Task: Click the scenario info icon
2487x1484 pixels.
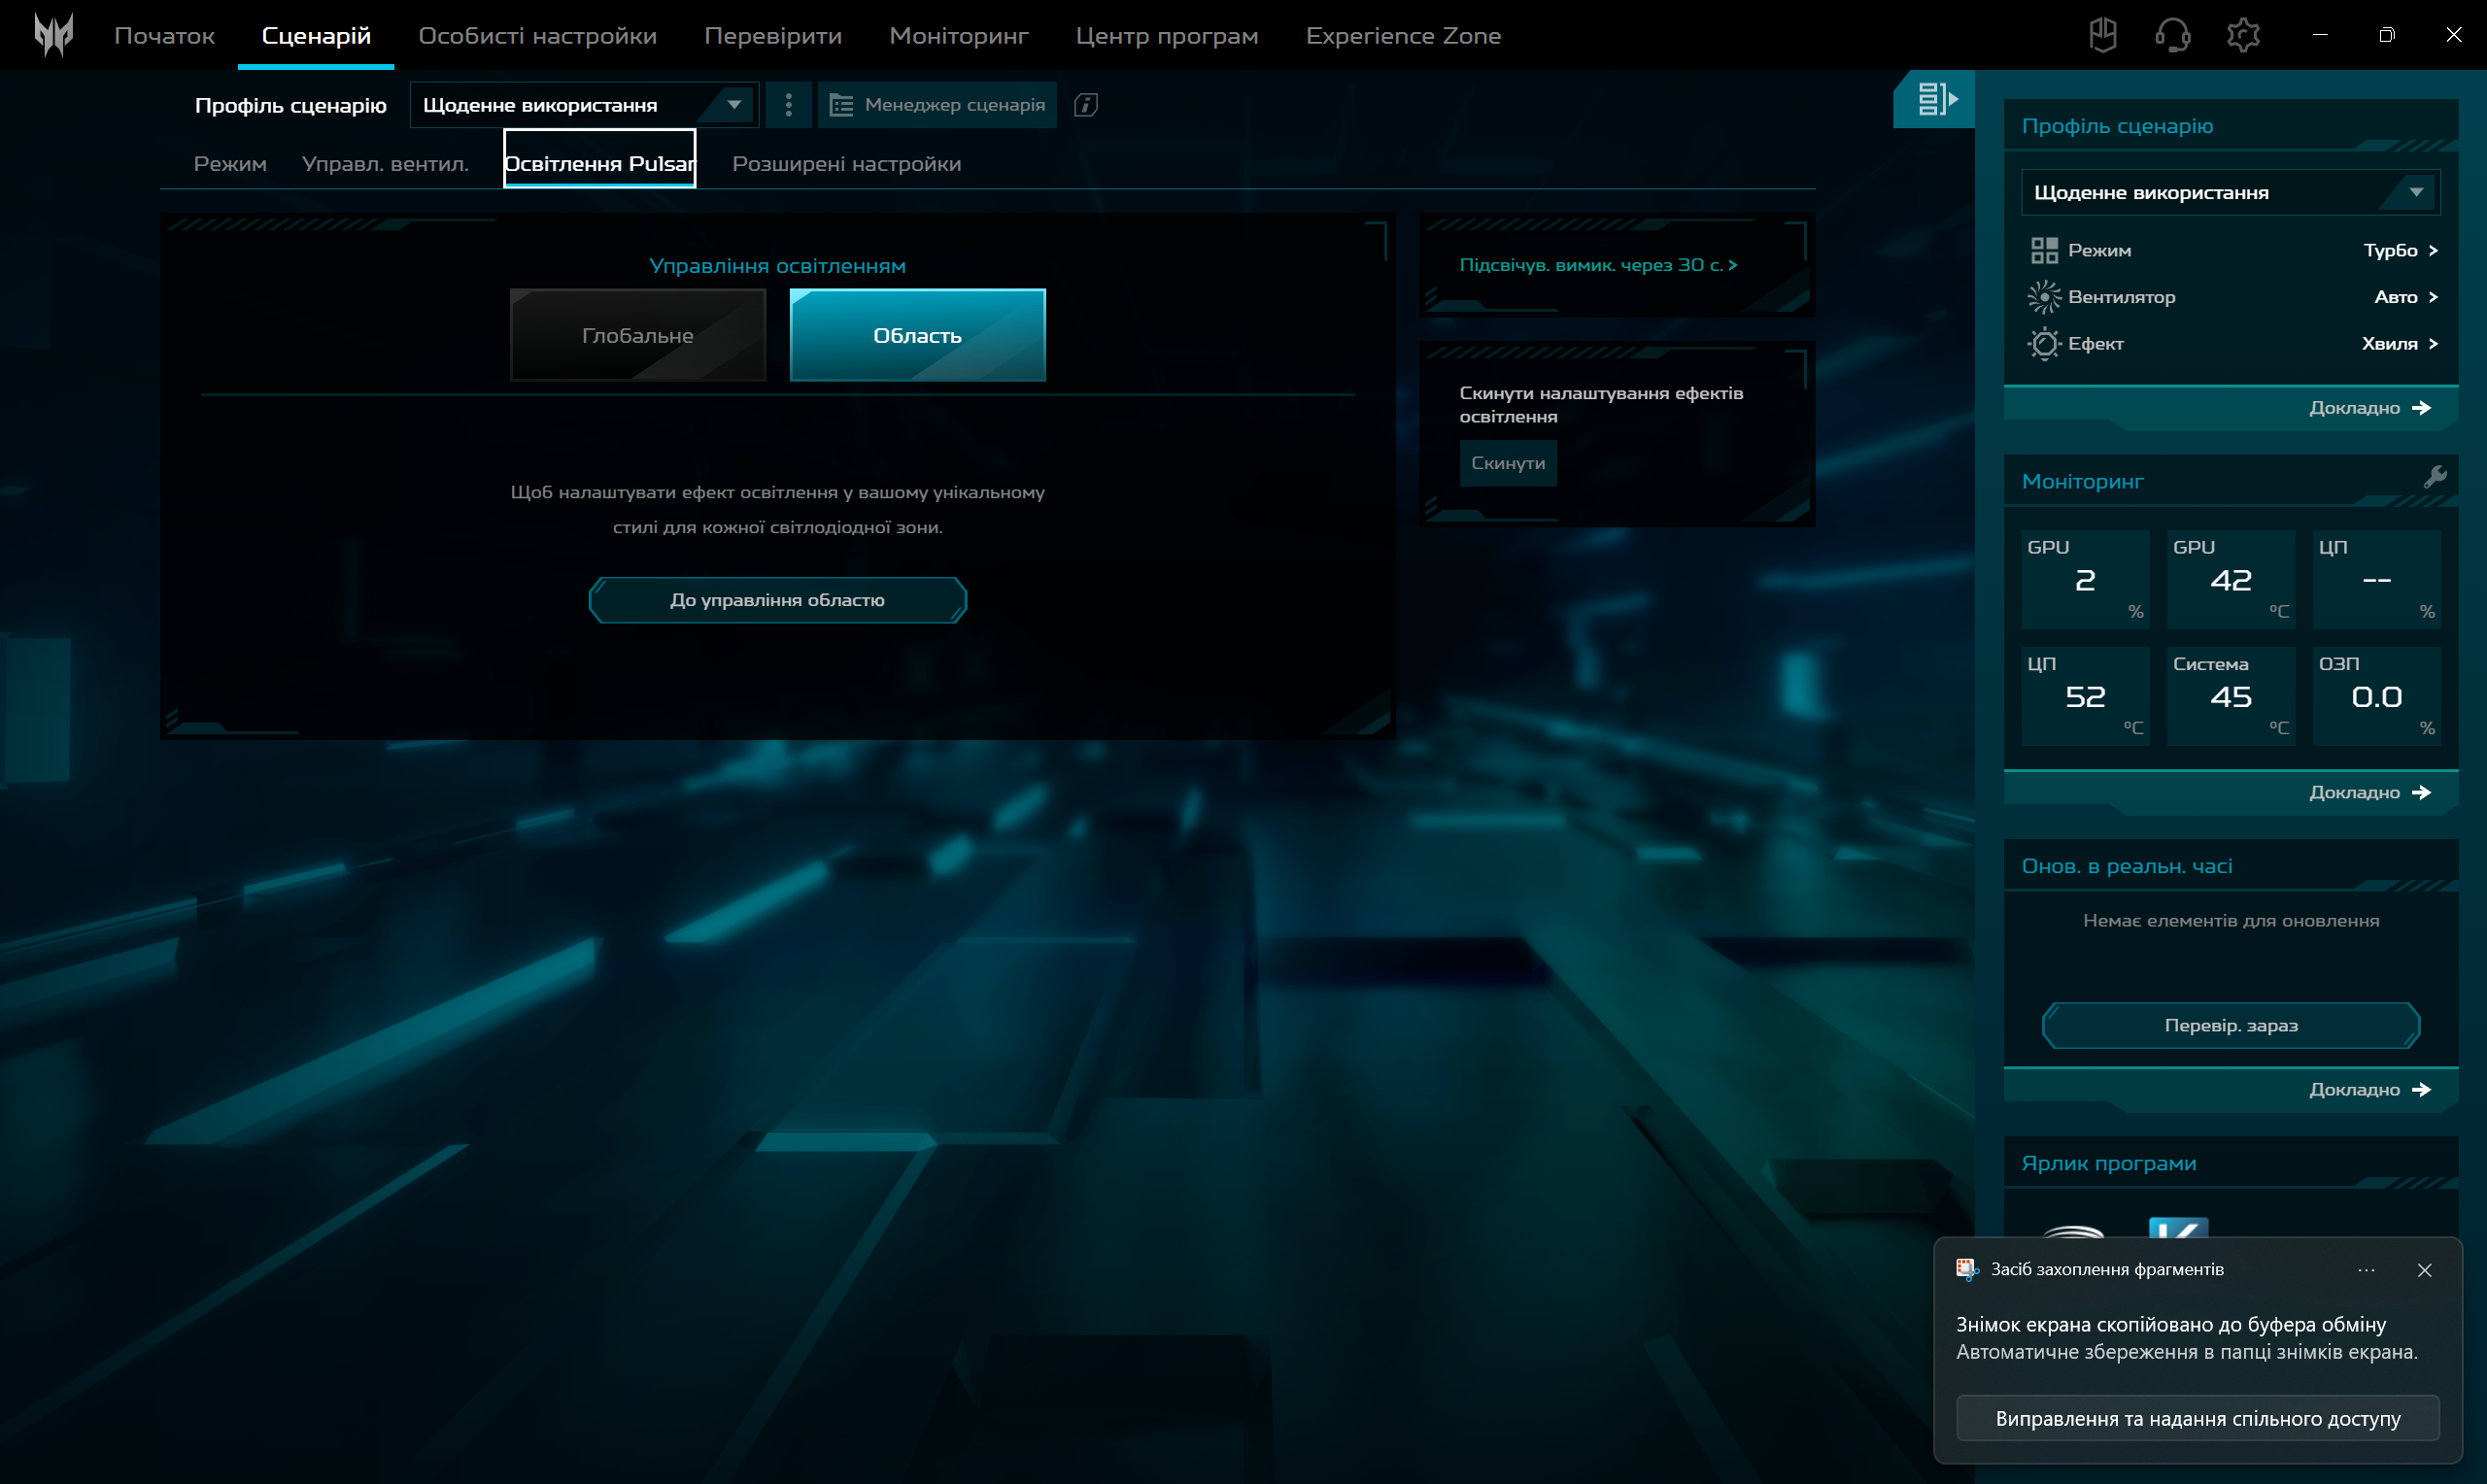Action: coord(1086,105)
